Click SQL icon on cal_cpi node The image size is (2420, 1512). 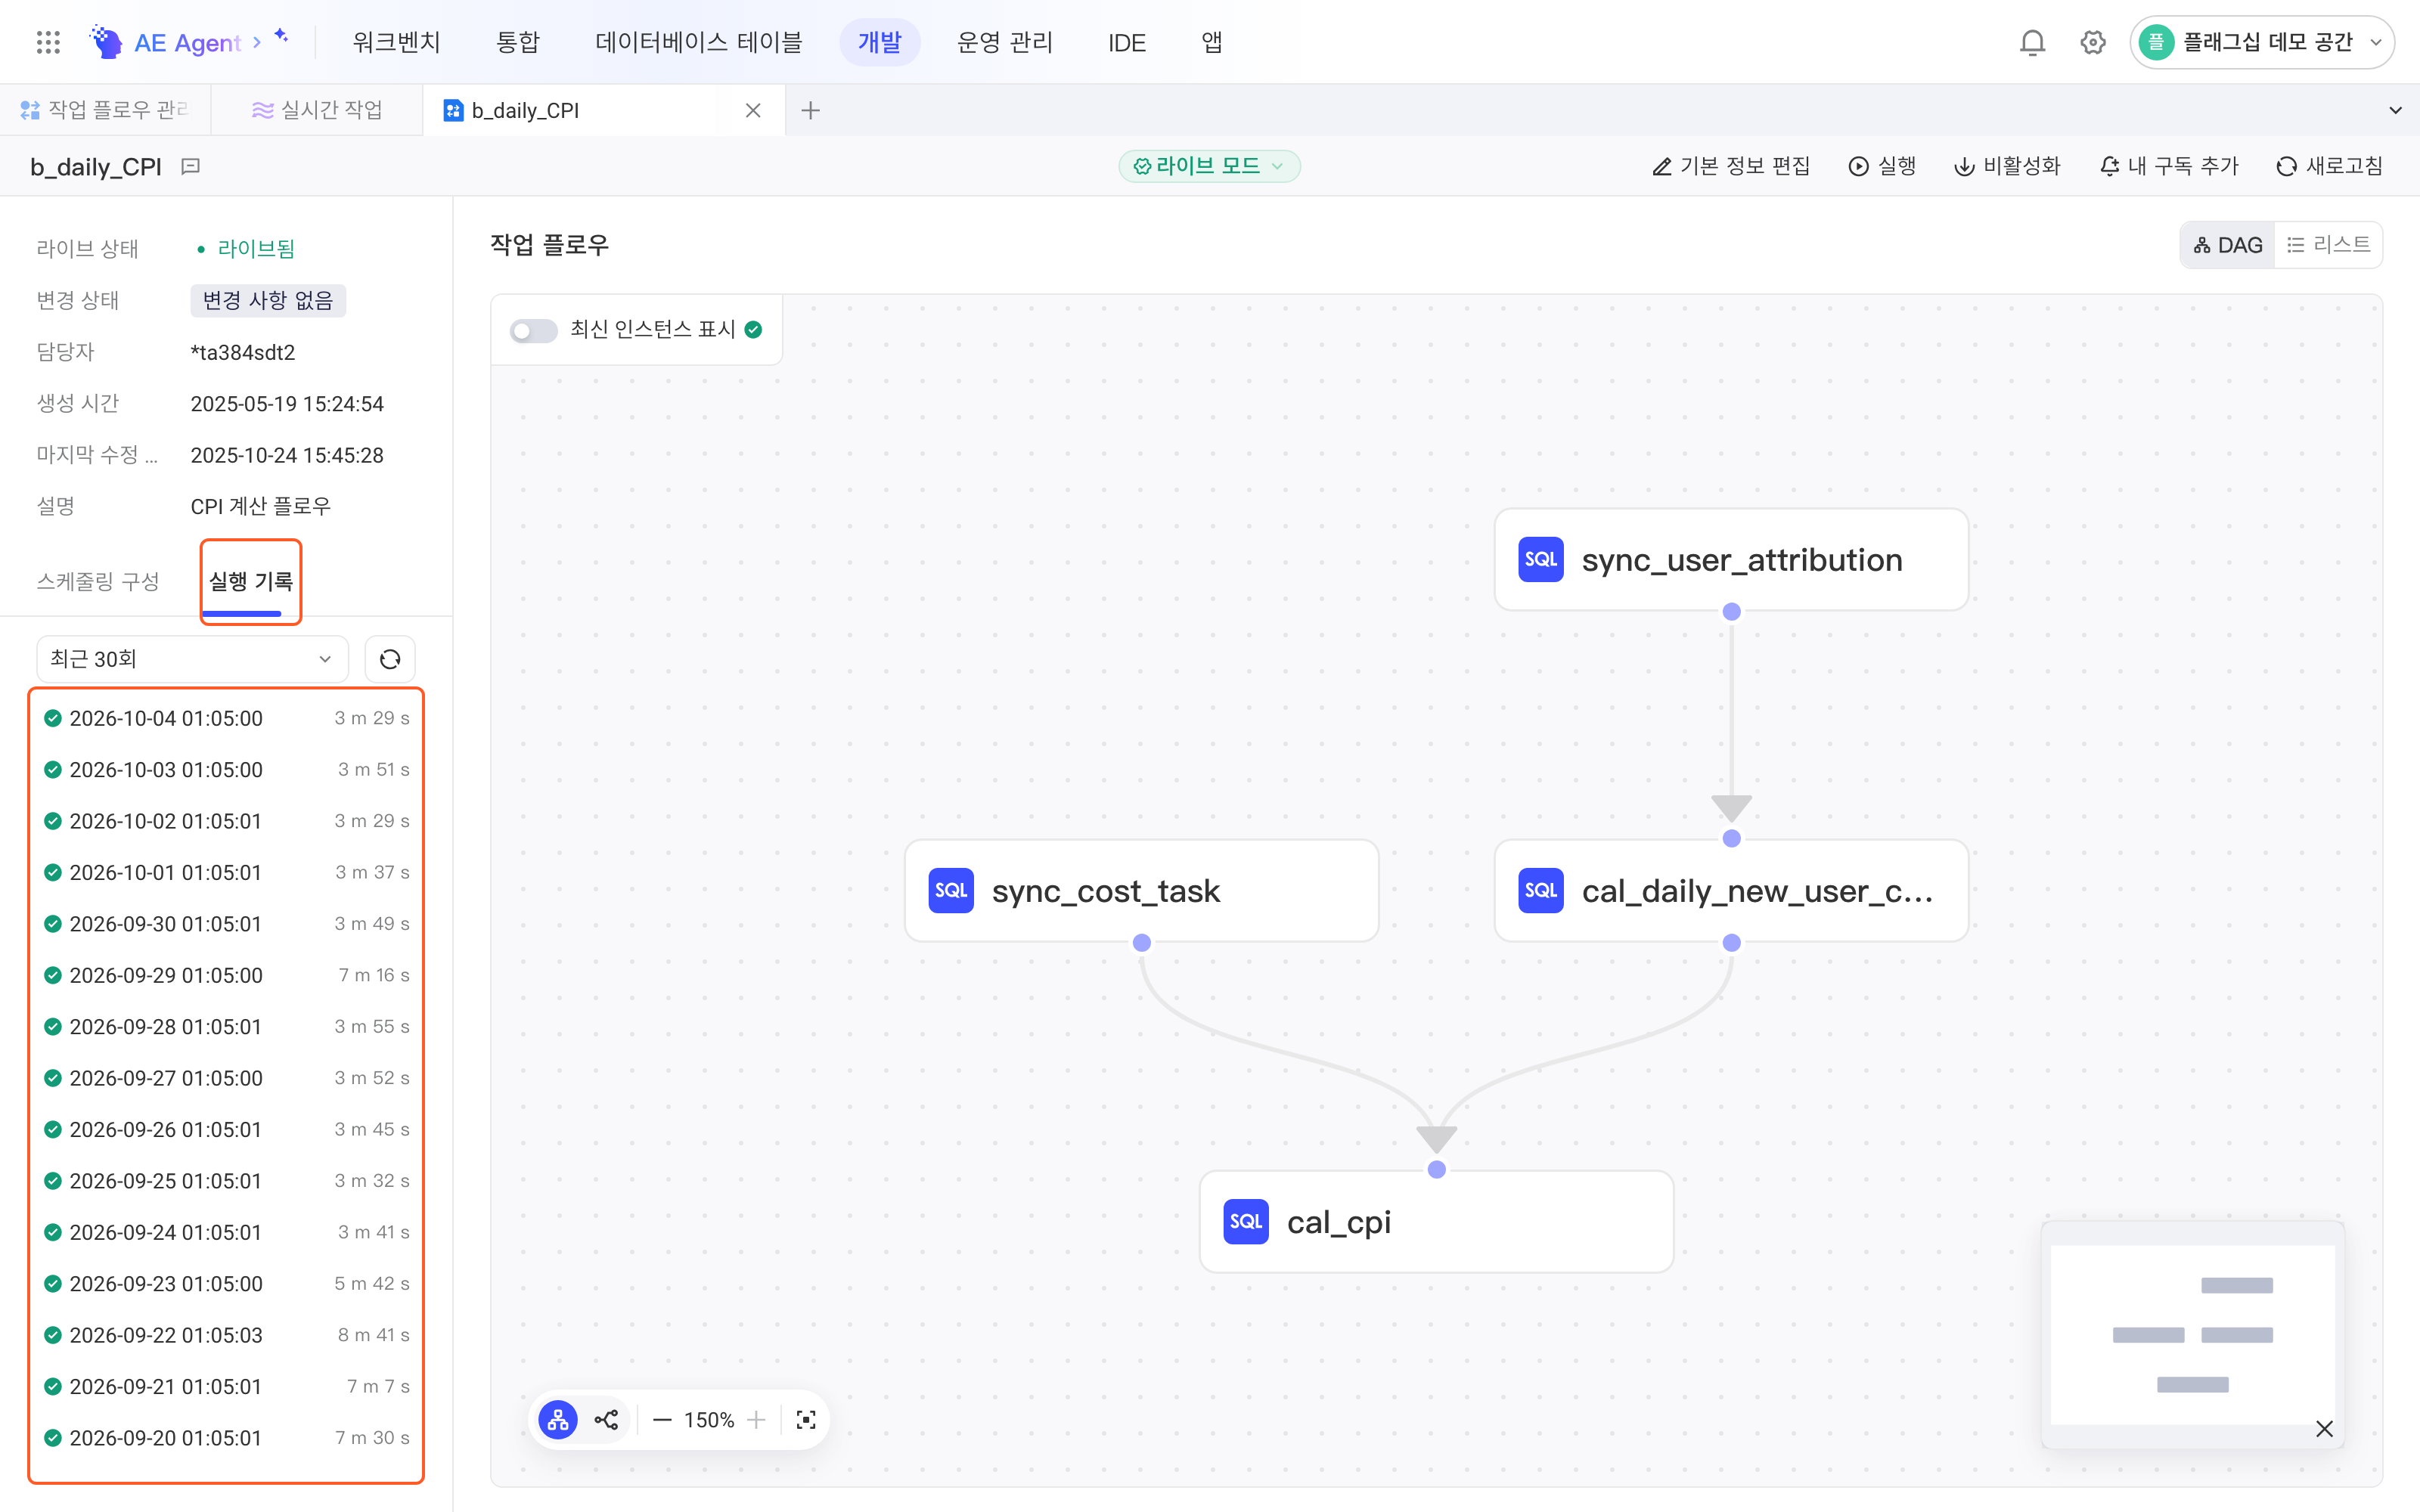tap(1246, 1221)
